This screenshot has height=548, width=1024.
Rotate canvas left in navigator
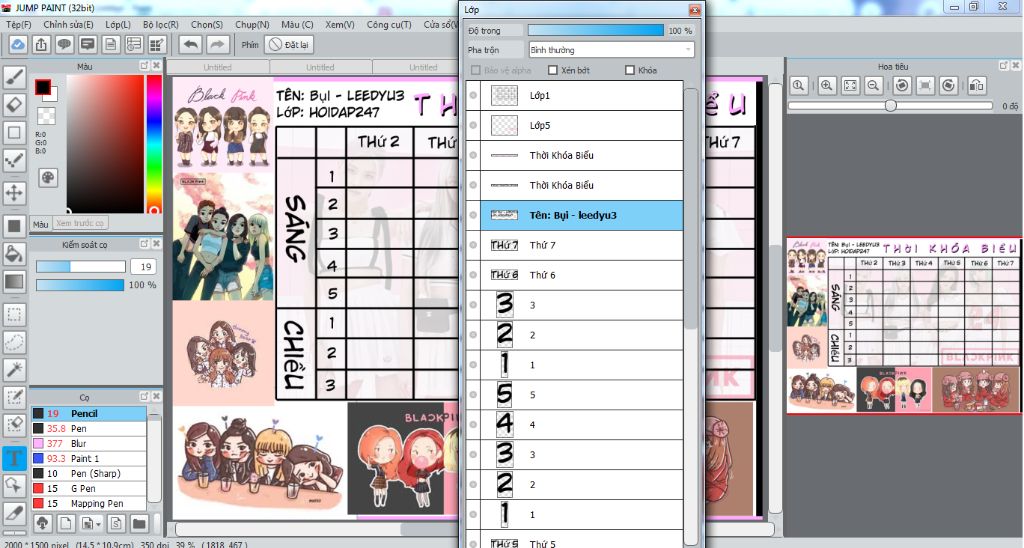pos(902,86)
